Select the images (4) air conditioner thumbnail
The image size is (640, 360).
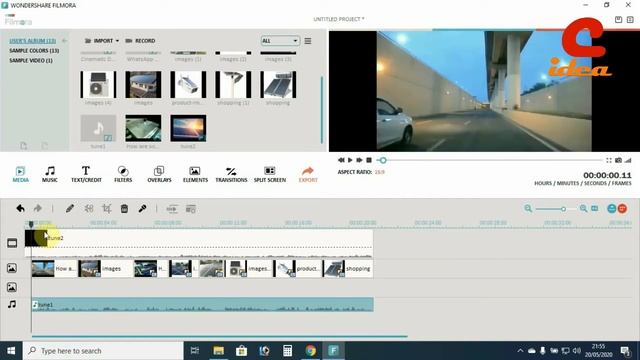click(x=98, y=84)
